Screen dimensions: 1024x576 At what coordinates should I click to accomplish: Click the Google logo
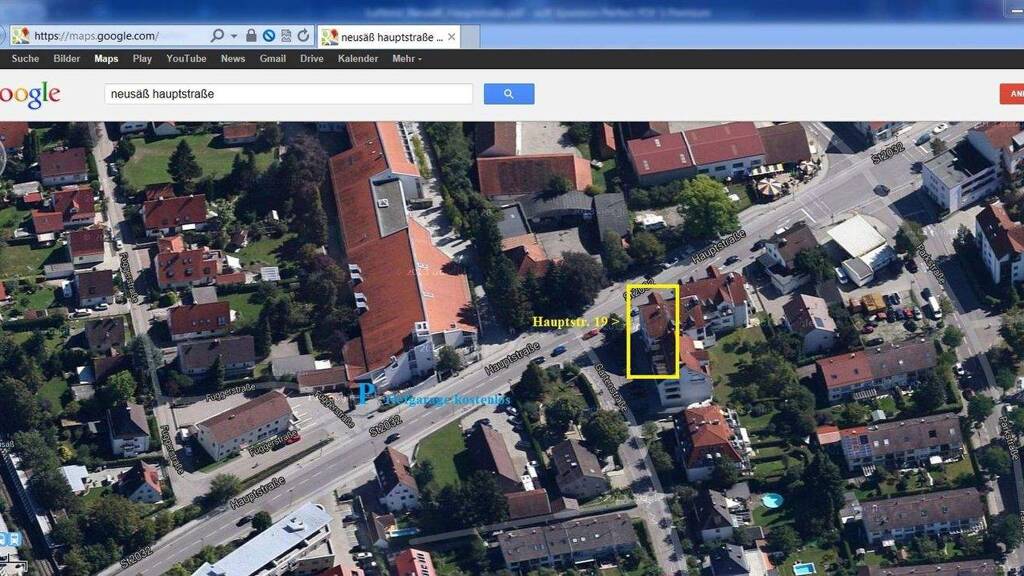(30, 95)
